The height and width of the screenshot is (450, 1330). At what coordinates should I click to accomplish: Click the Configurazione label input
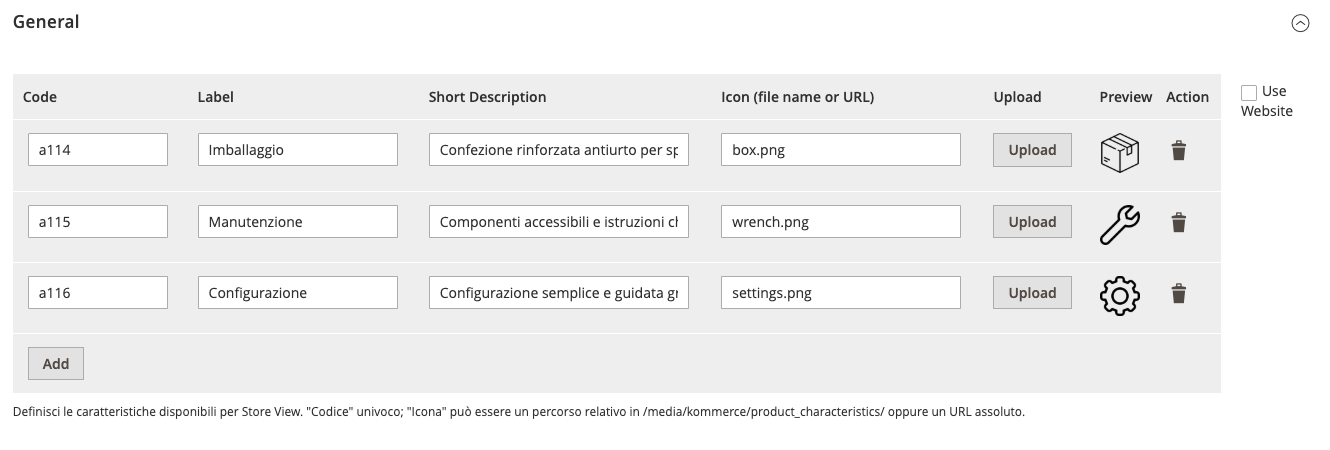[298, 293]
